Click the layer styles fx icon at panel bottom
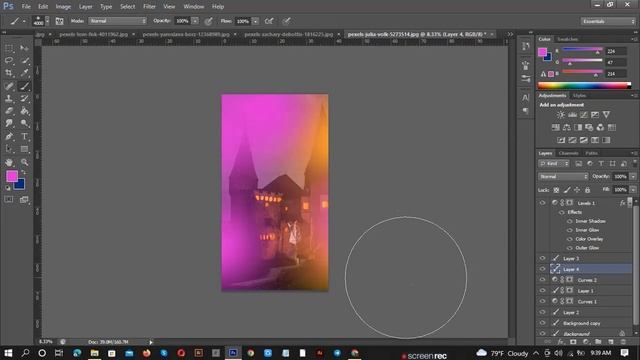640x360 pixels. pos(560,342)
